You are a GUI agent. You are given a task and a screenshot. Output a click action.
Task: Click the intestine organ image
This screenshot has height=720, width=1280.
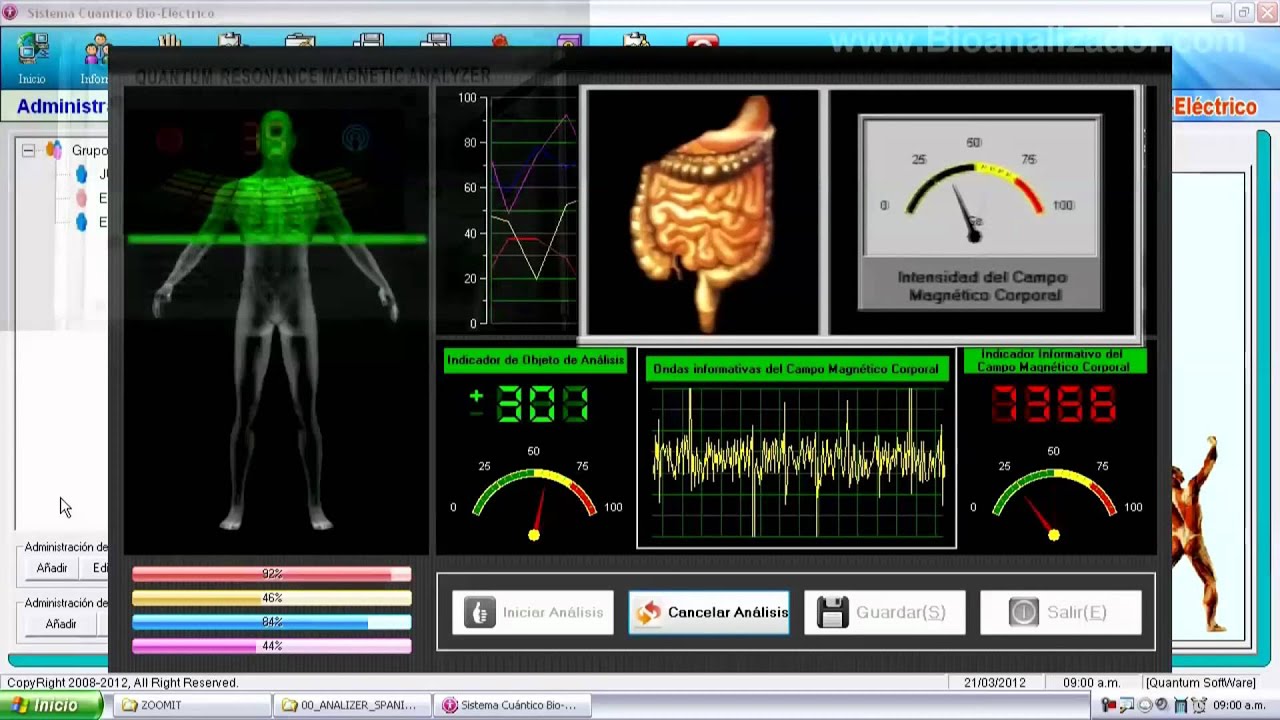click(x=702, y=212)
